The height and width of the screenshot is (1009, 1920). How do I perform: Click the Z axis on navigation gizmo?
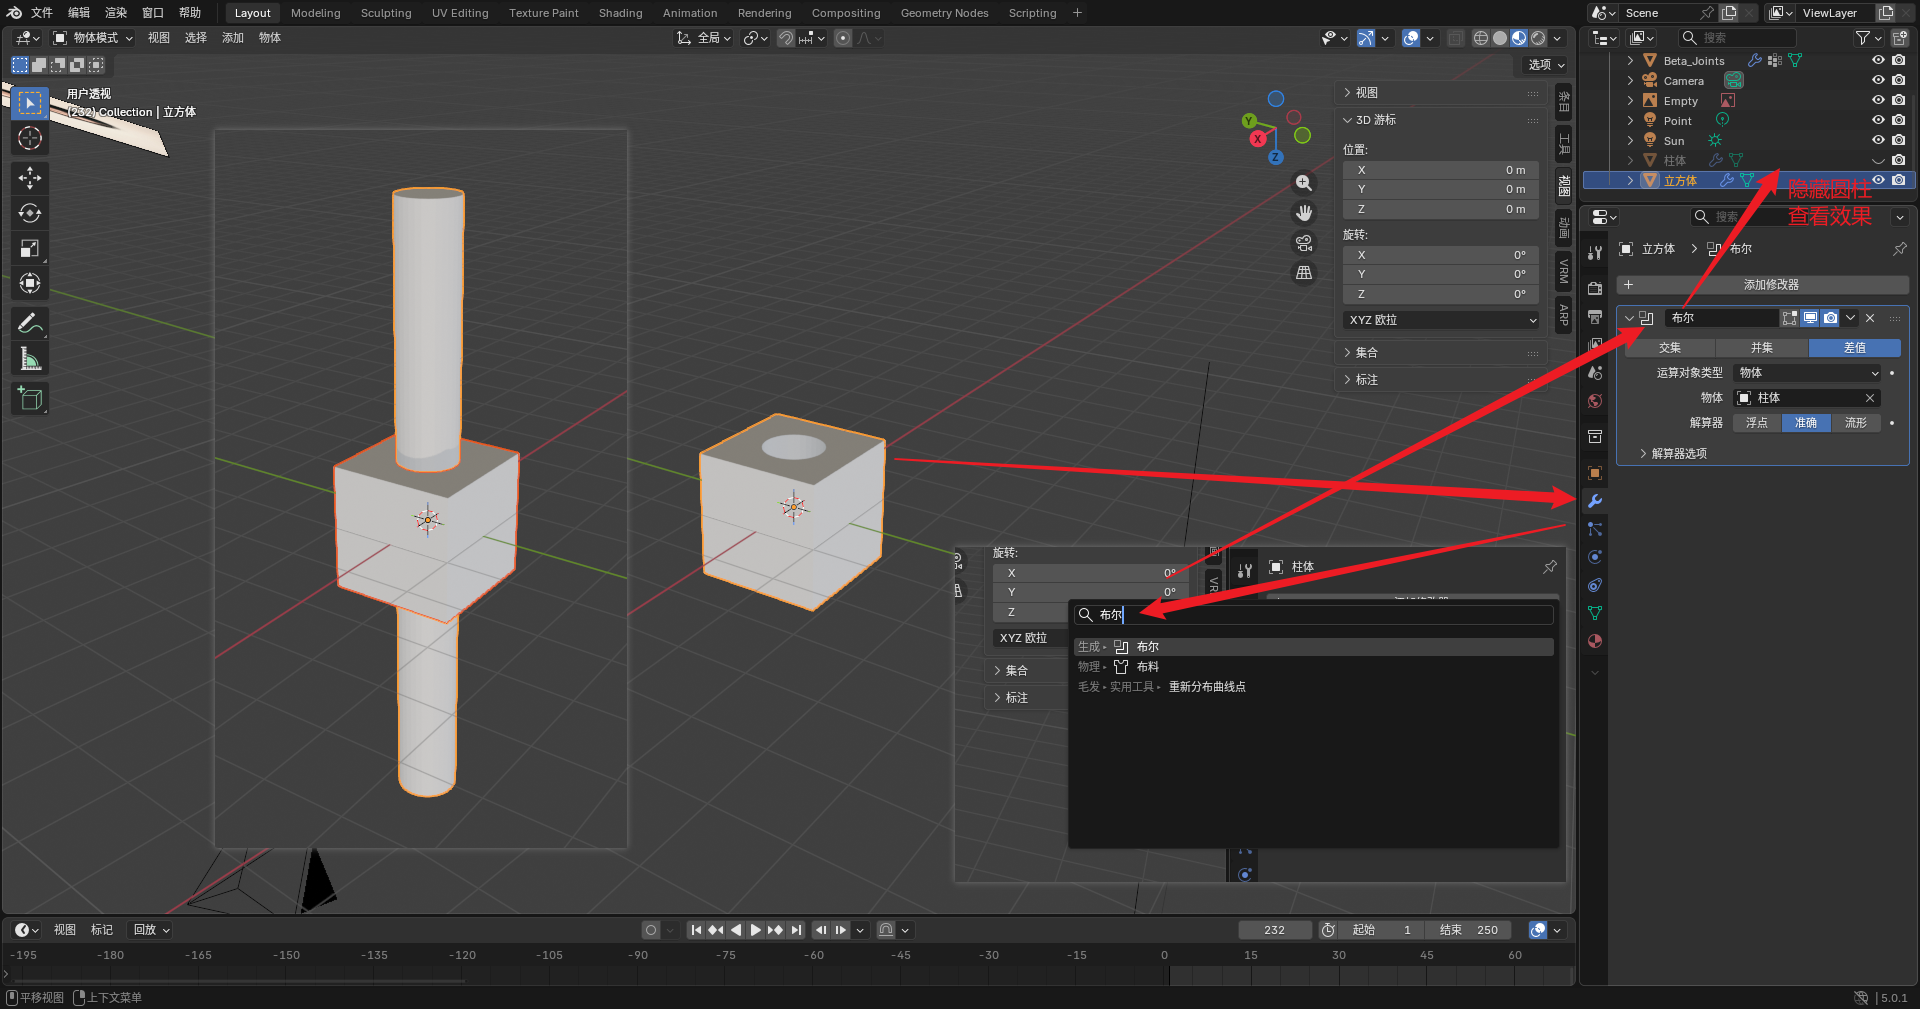click(x=1275, y=157)
